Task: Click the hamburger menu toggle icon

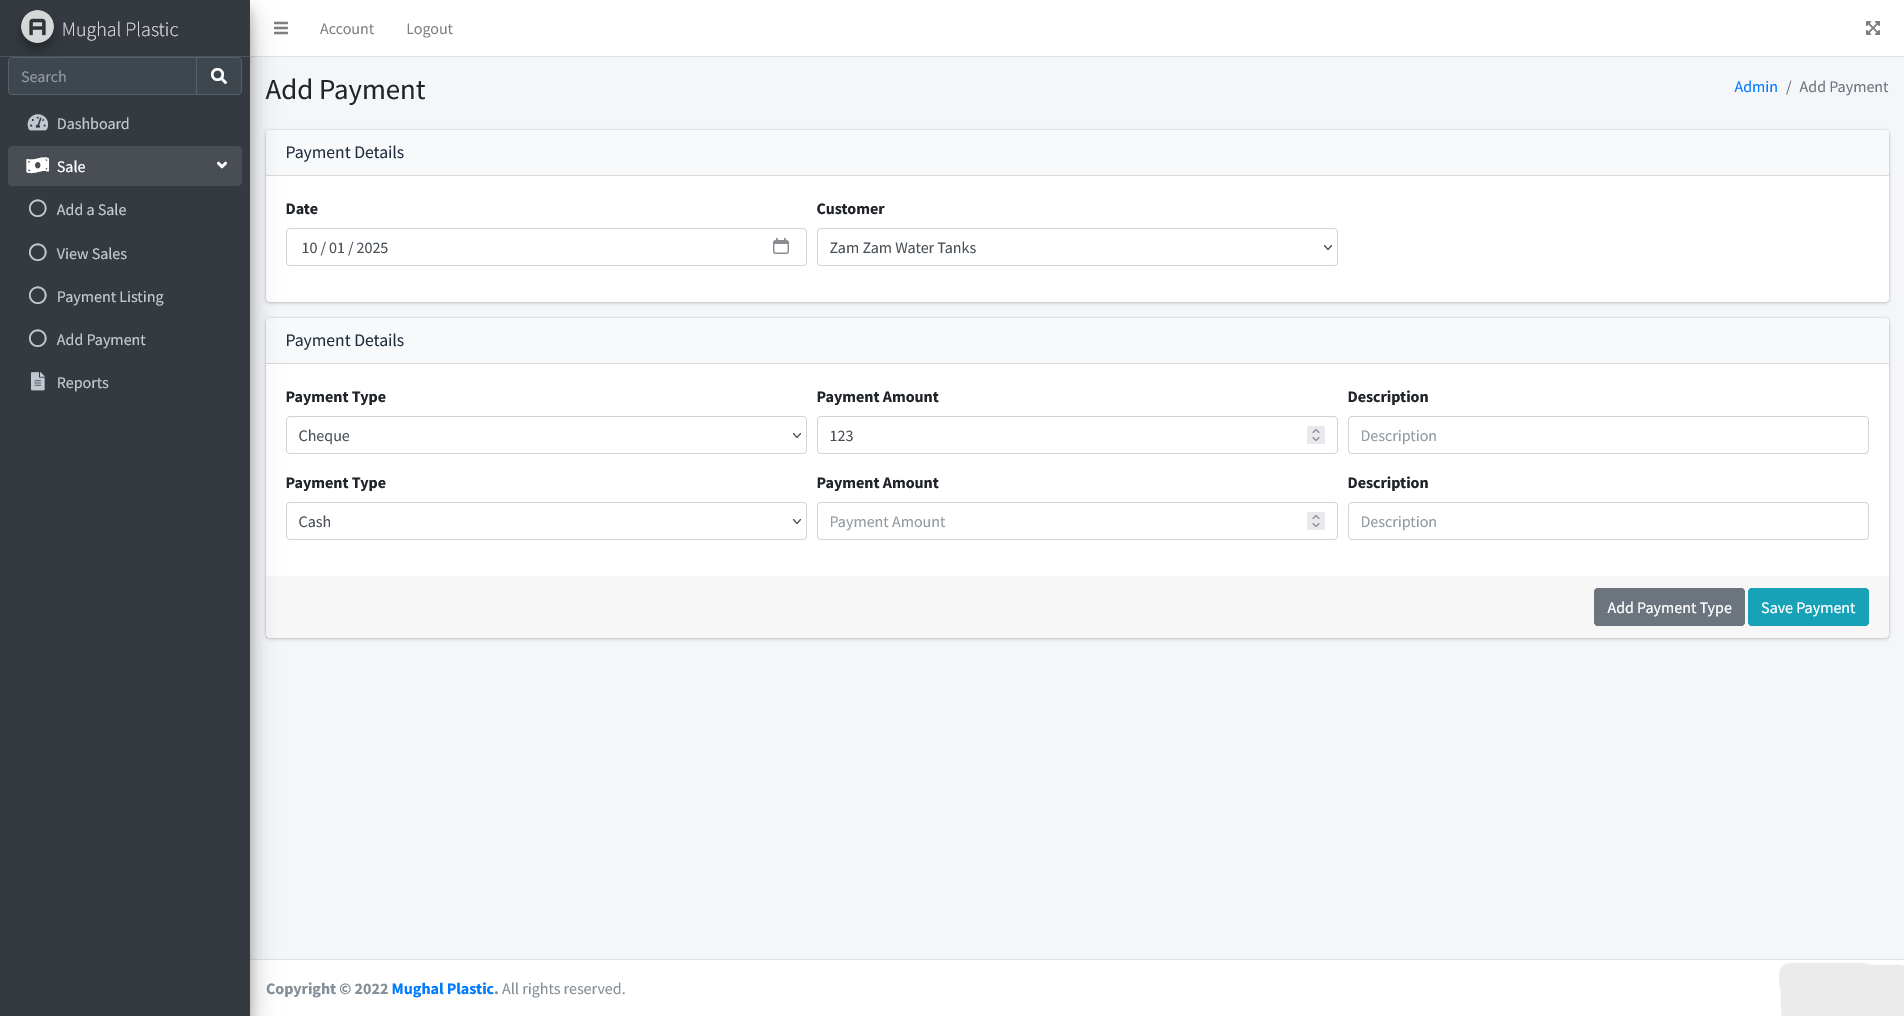Action: 281,29
